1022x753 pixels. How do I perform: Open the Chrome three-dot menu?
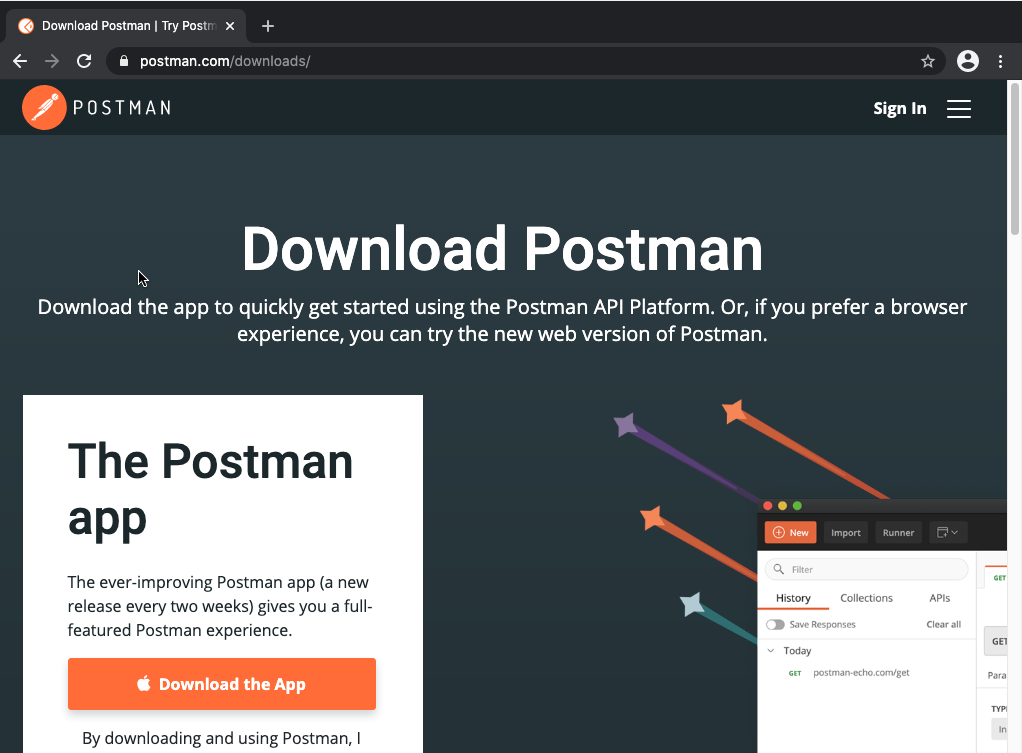(x=1000, y=61)
